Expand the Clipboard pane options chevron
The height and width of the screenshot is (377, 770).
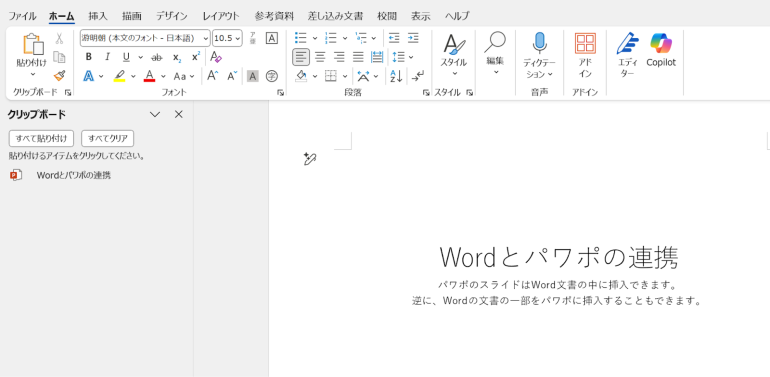click(x=155, y=114)
